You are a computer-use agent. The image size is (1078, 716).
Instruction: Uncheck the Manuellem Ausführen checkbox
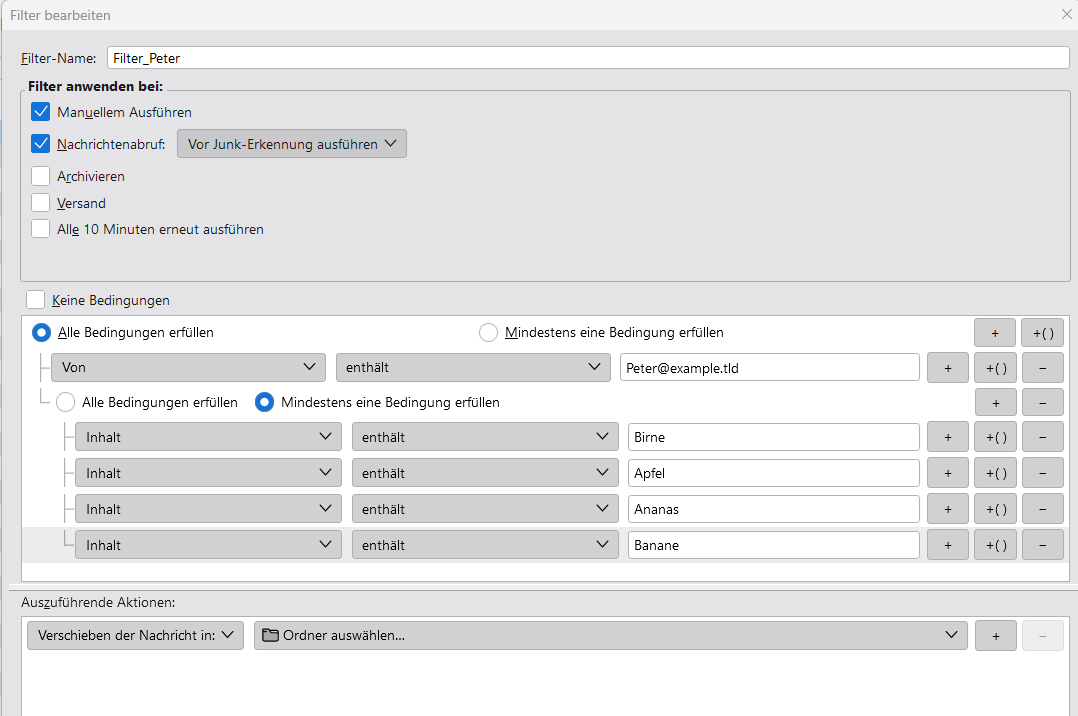(x=41, y=112)
